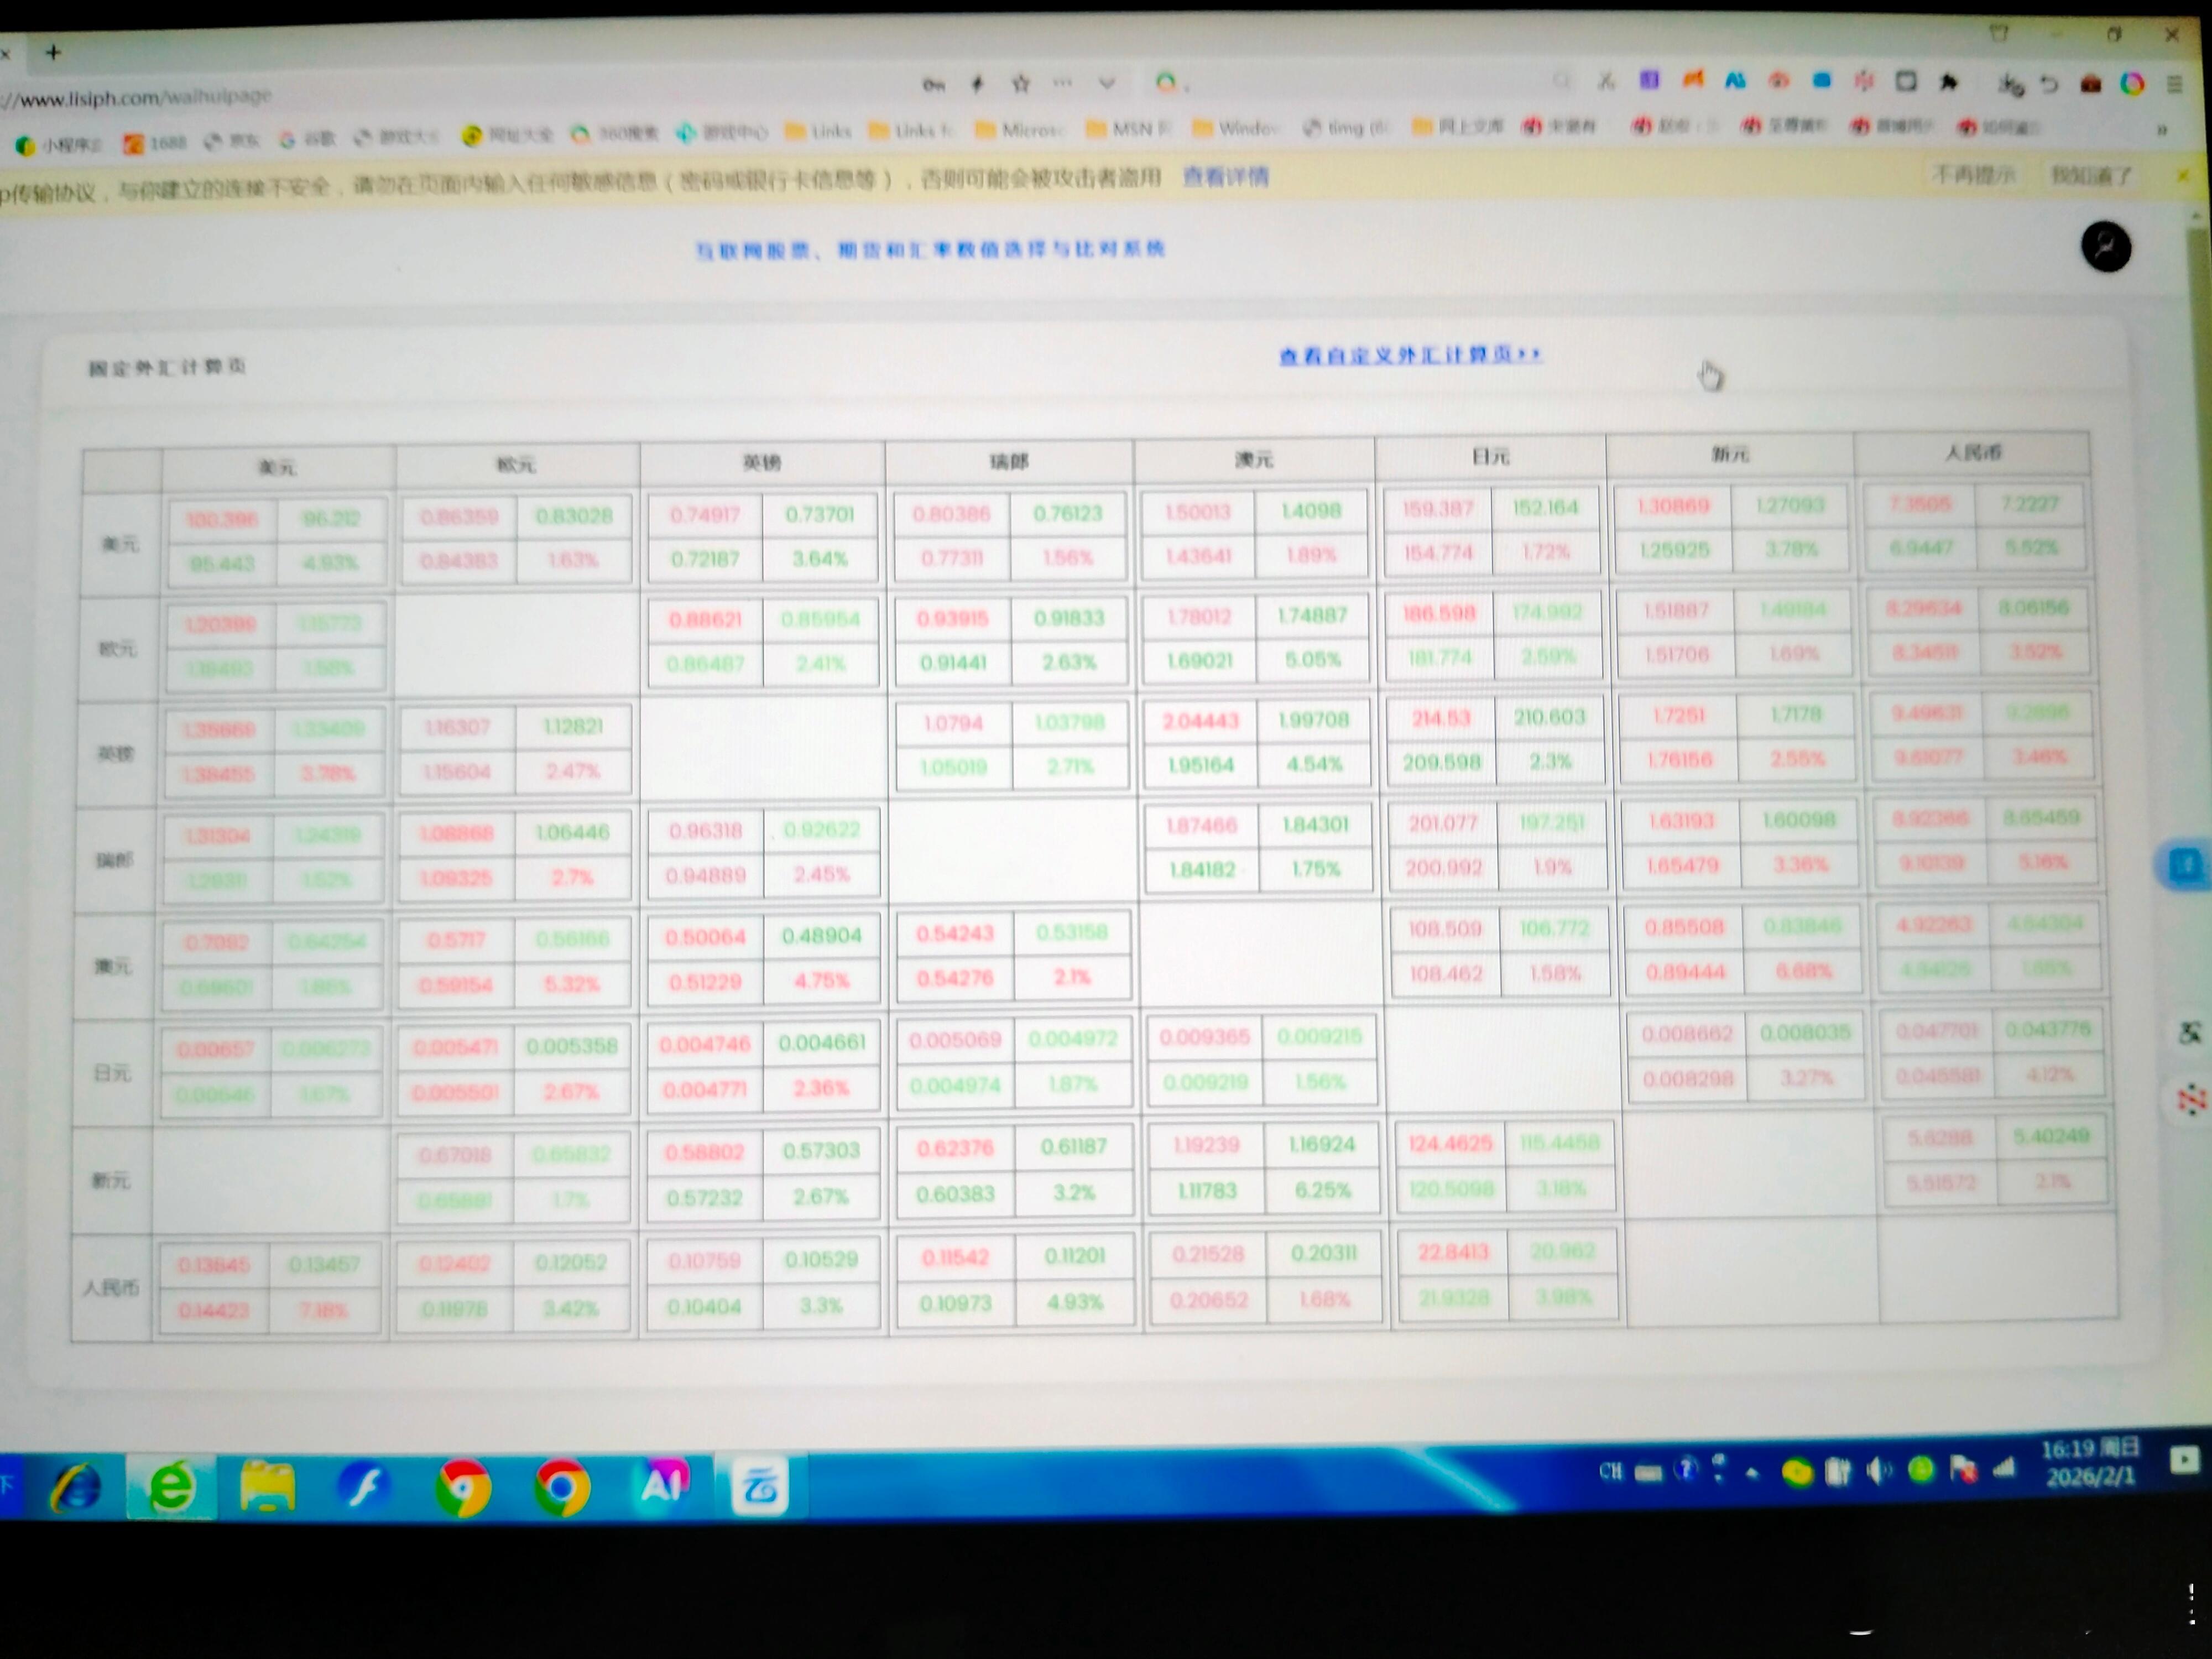
Task: Open the browser hamburger menu
Action: pyautogui.click(x=2174, y=85)
